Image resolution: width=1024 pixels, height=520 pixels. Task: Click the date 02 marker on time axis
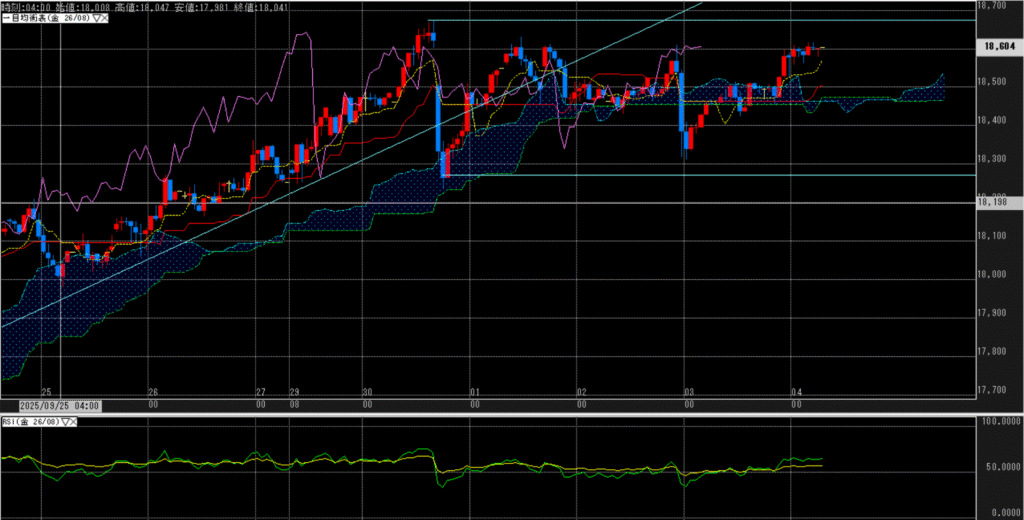coord(582,393)
